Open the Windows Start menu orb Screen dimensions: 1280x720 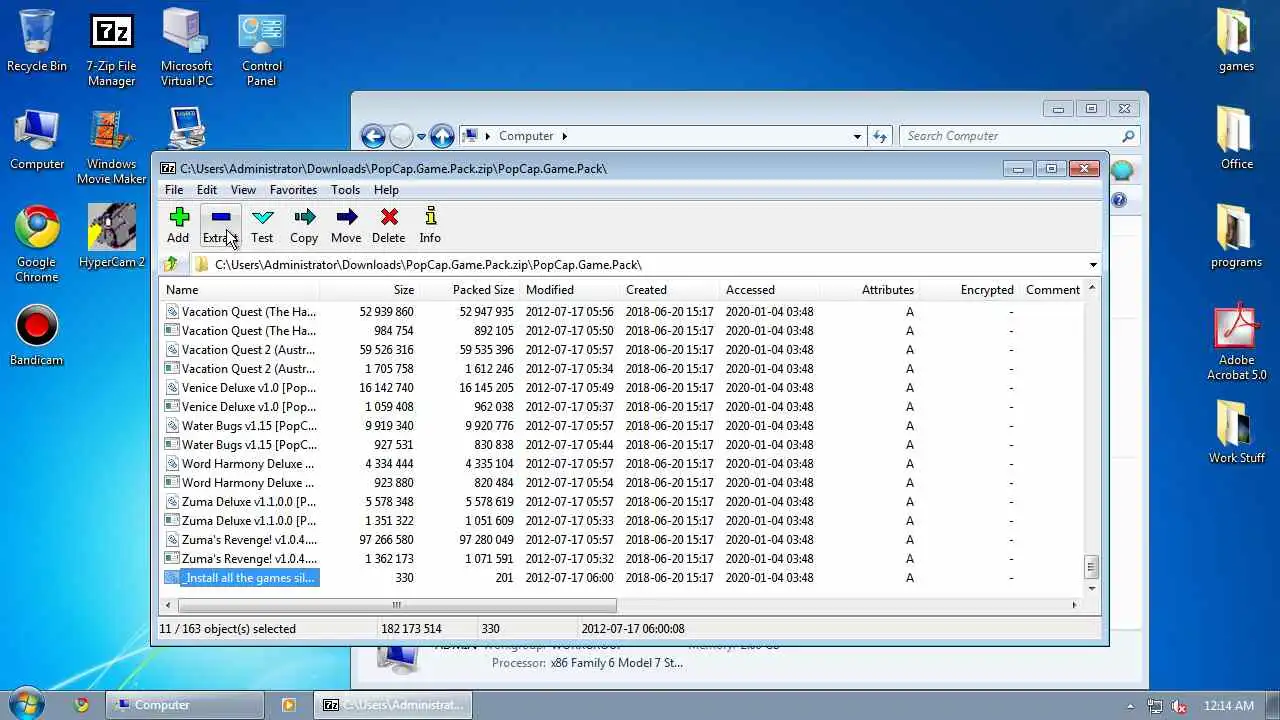click(27, 703)
